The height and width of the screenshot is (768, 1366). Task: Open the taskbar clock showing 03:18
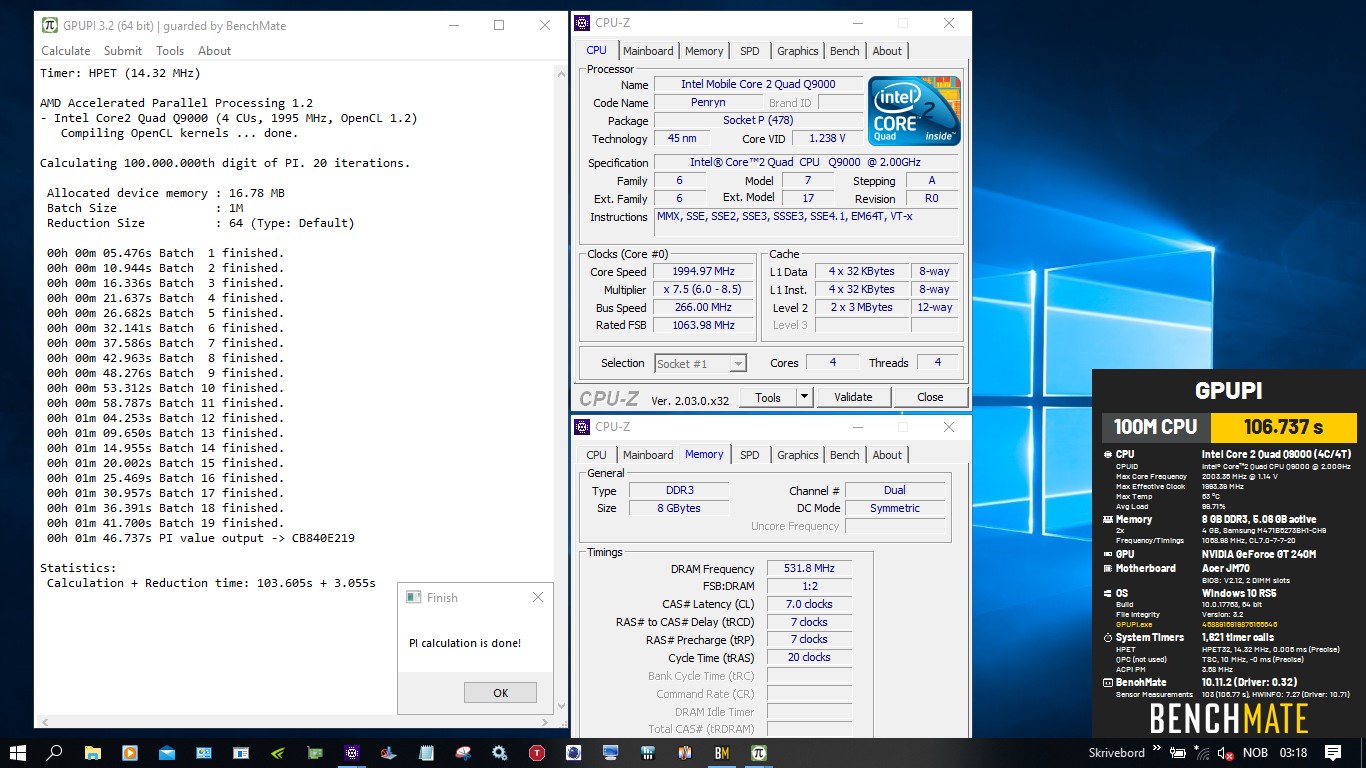(x=1293, y=753)
